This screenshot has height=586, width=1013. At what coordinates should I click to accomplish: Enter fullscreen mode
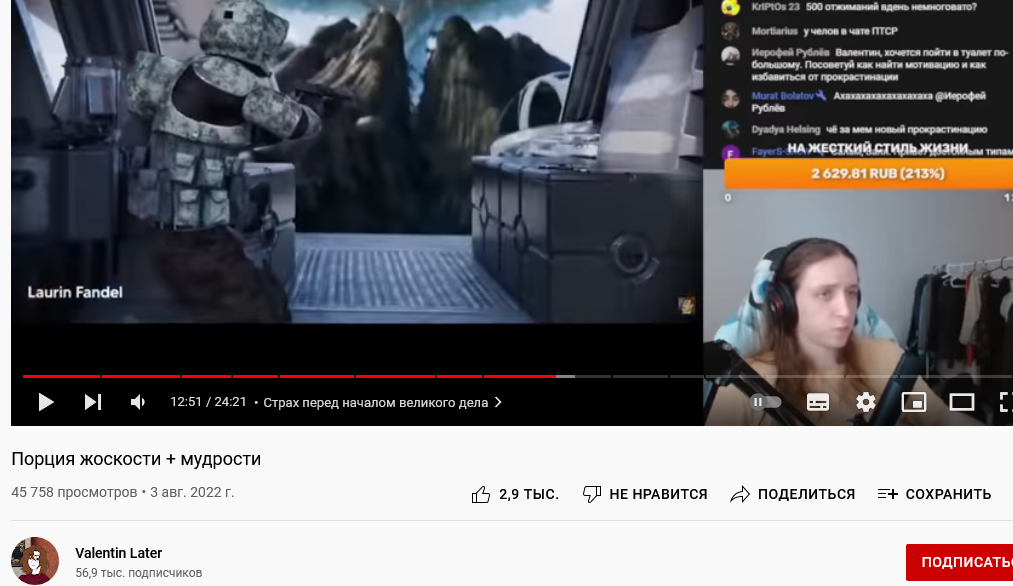coord(1005,403)
